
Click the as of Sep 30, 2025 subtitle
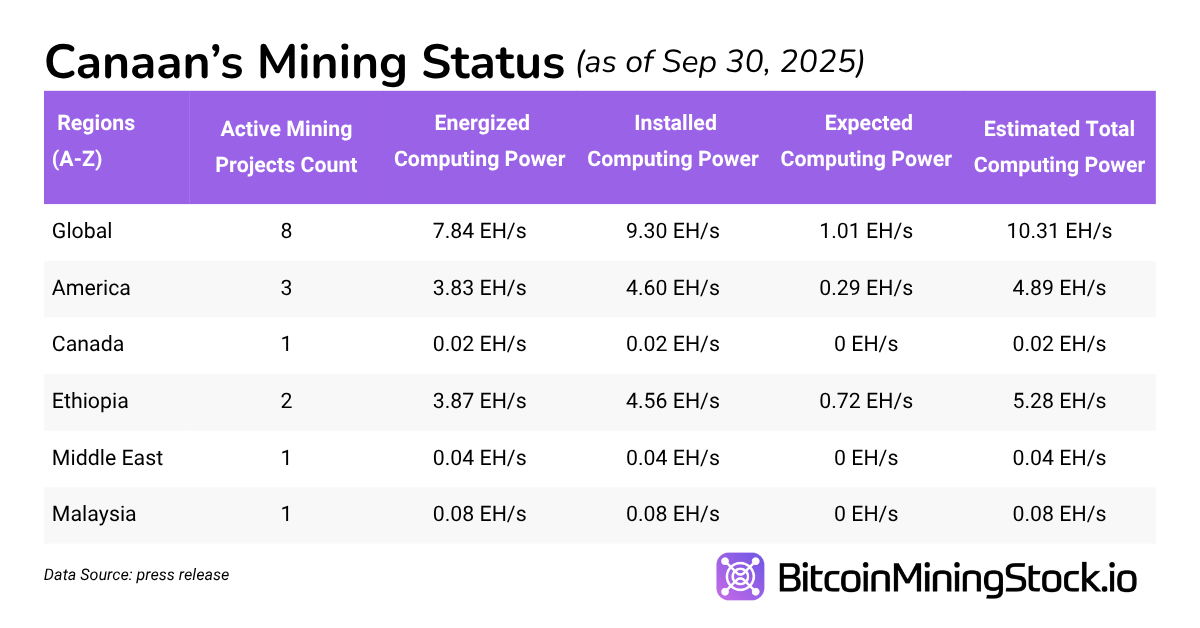click(x=720, y=64)
